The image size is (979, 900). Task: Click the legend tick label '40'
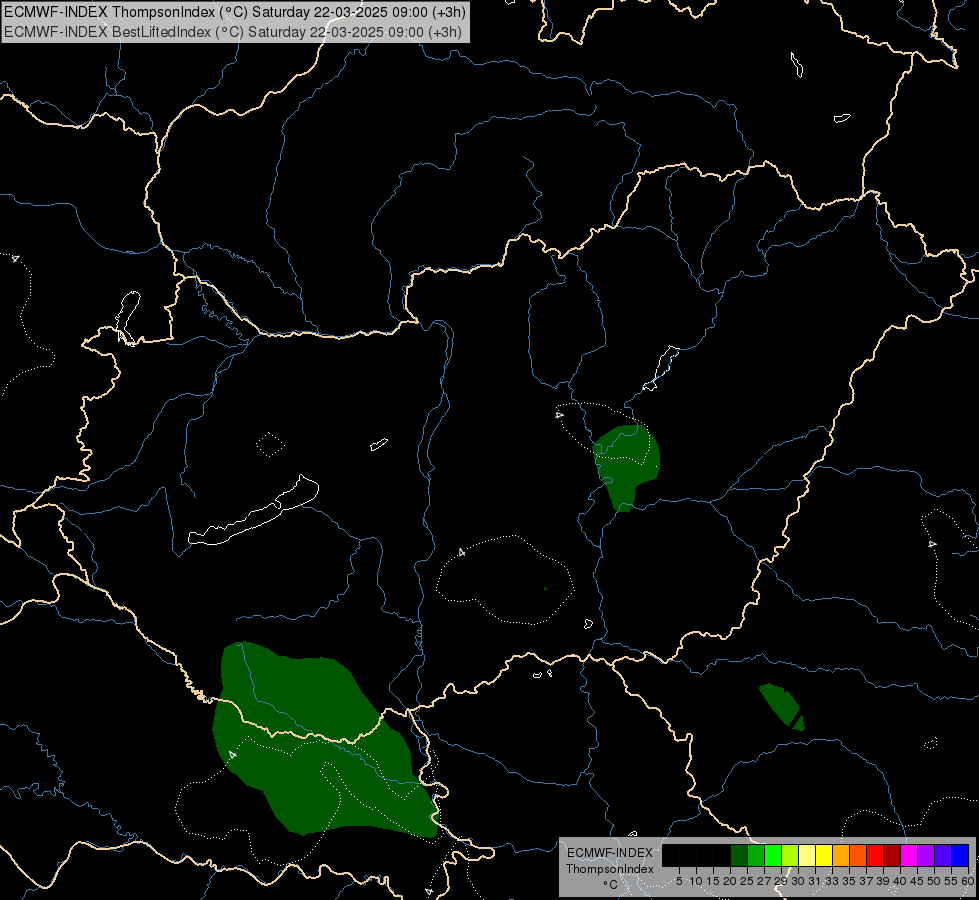pyautogui.click(x=900, y=881)
